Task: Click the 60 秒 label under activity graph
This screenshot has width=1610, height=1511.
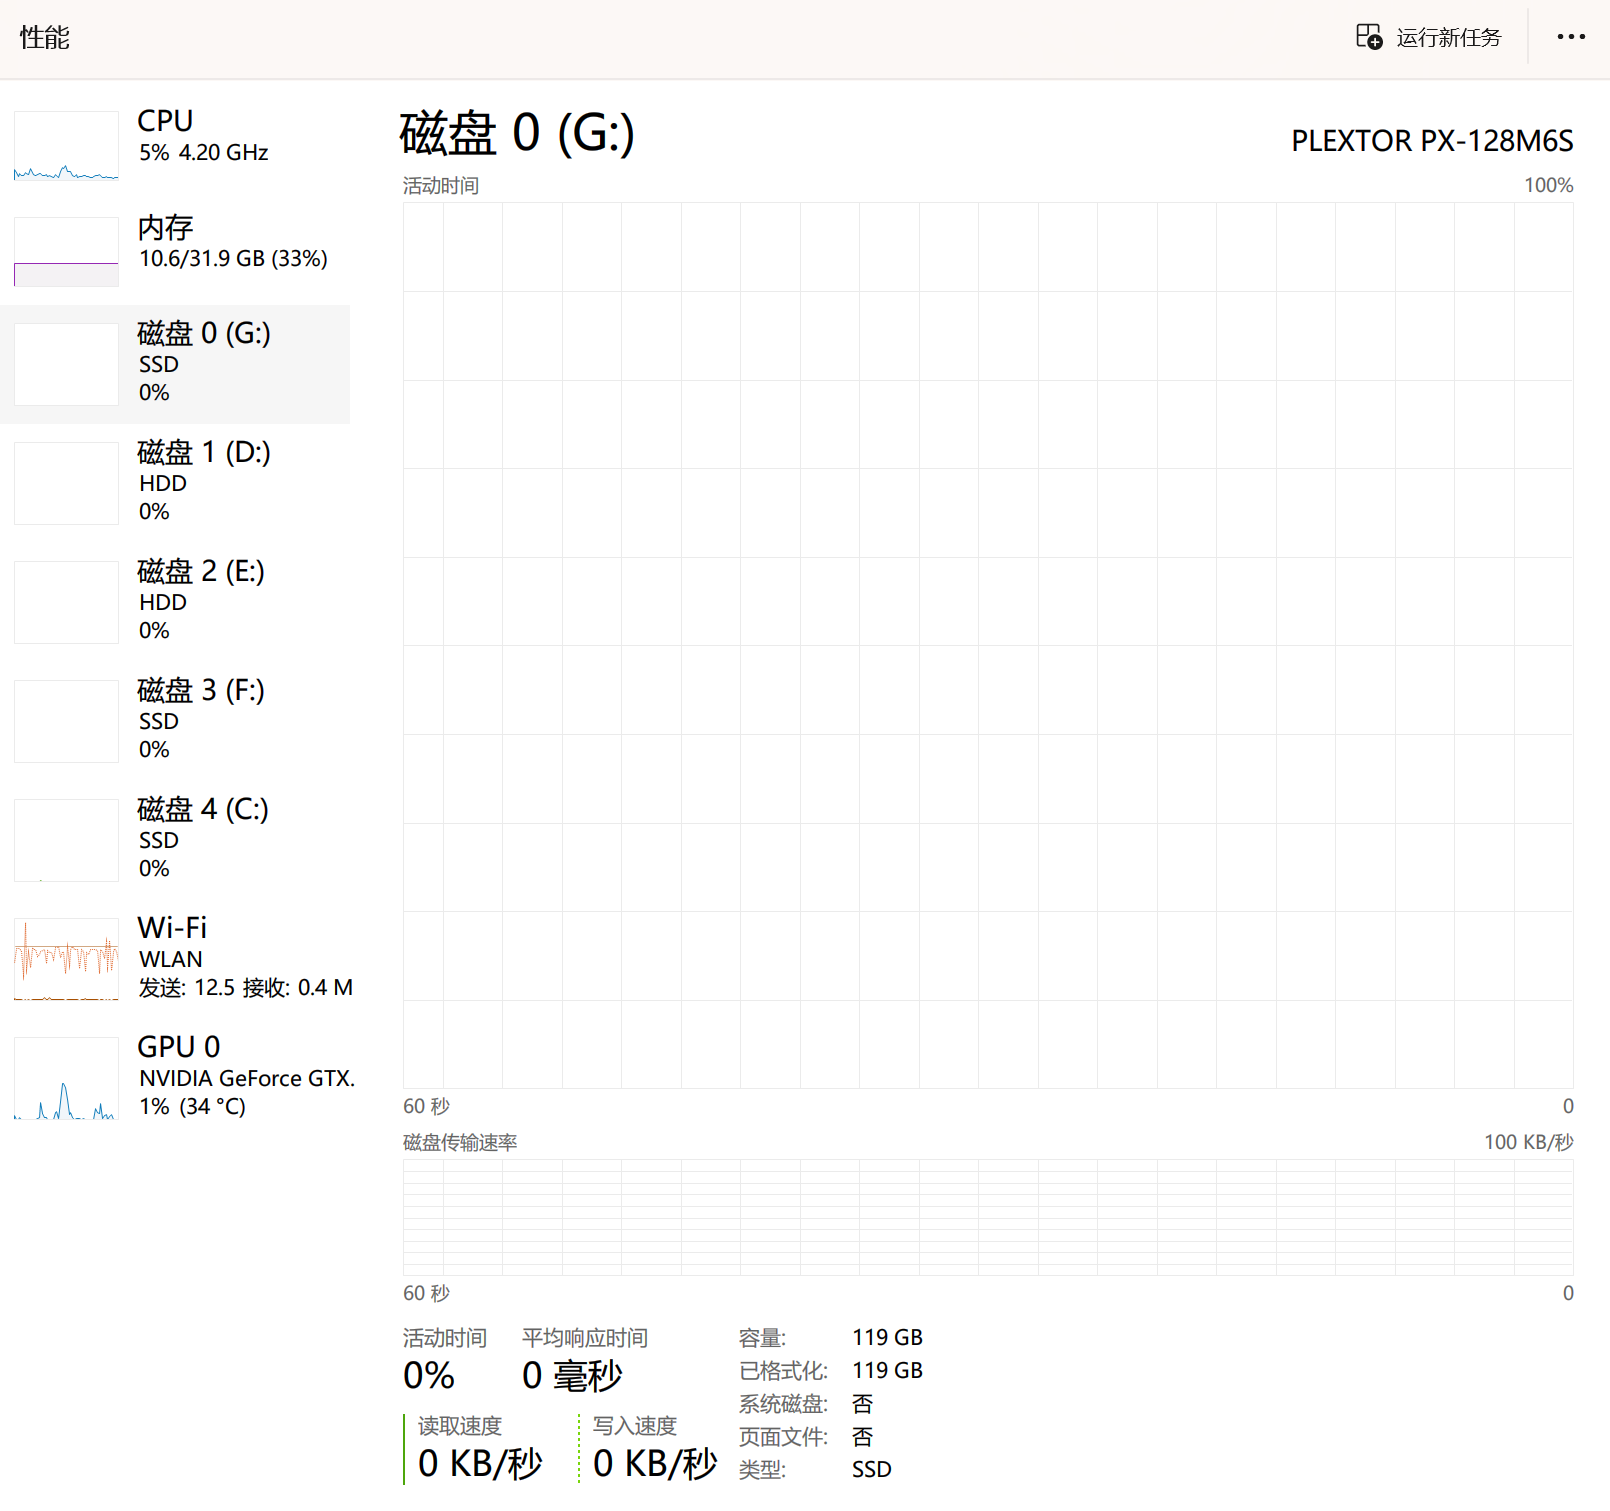Action: (427, 1107)
